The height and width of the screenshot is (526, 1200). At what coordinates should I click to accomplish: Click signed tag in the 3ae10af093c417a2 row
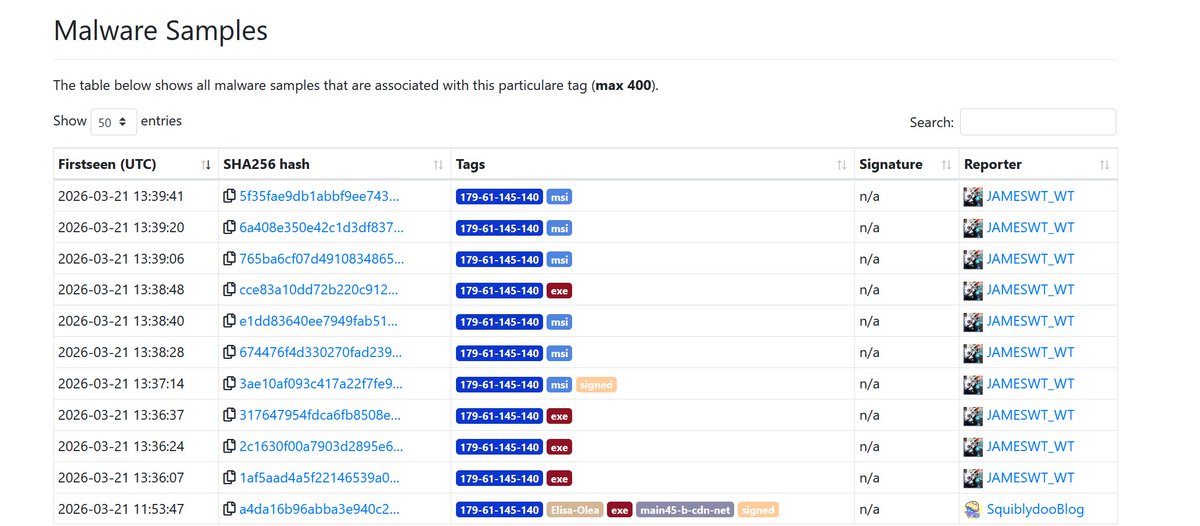coord(596,385)
